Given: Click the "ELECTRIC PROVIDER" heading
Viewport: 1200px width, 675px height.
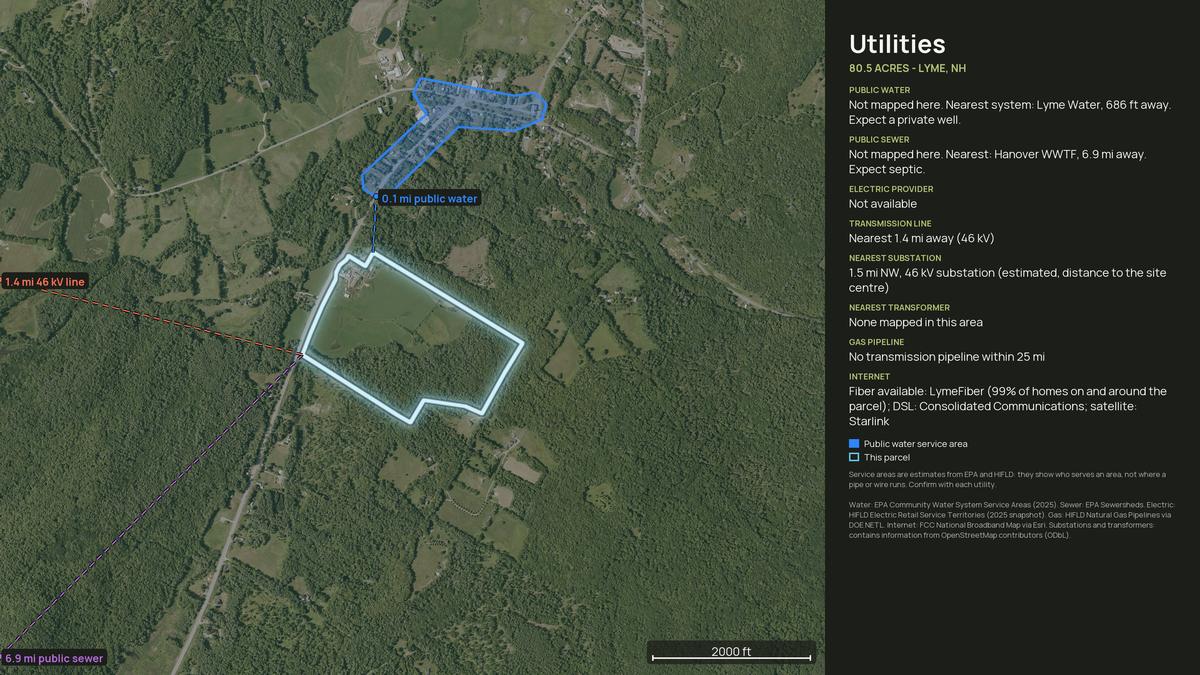Looking at the screenshot, I should [891, 189].
